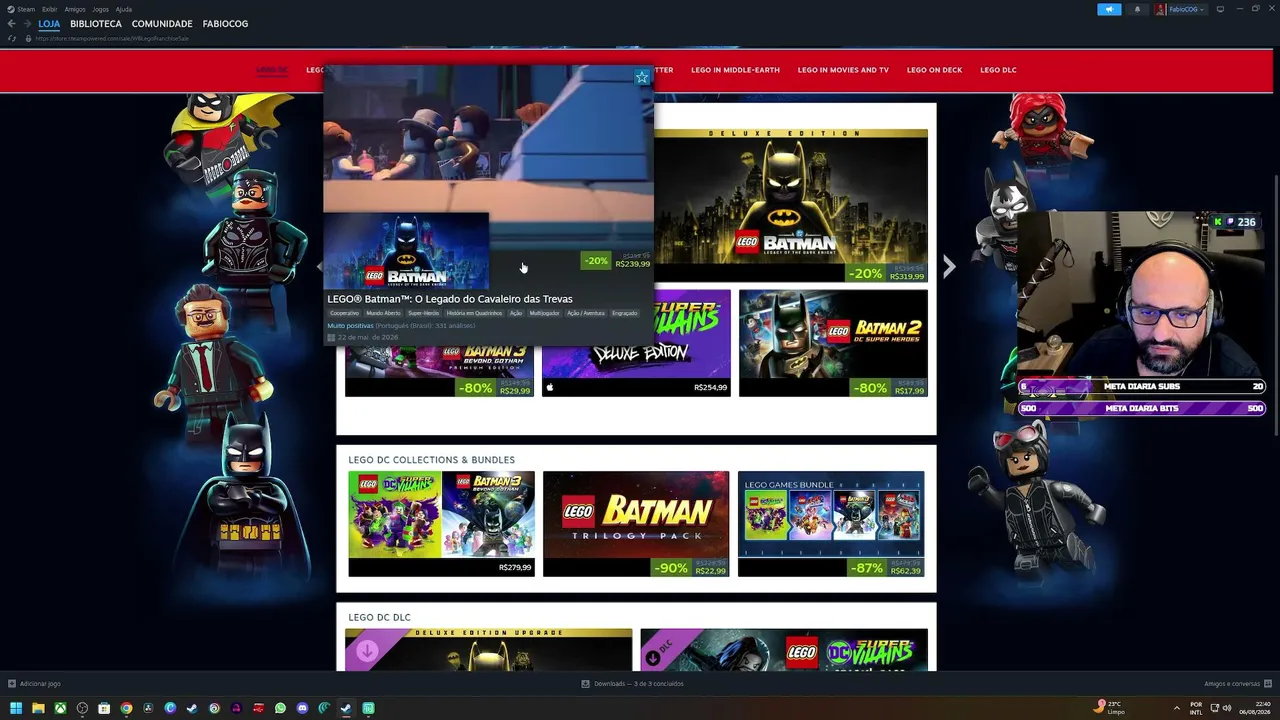Screen dimensions: 1280x720
Task: Open File Explorer from the taskbar
Action: coord(38,708)
